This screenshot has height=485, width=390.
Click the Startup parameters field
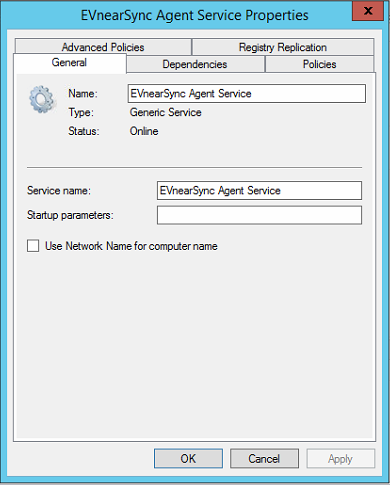(259, 215)
